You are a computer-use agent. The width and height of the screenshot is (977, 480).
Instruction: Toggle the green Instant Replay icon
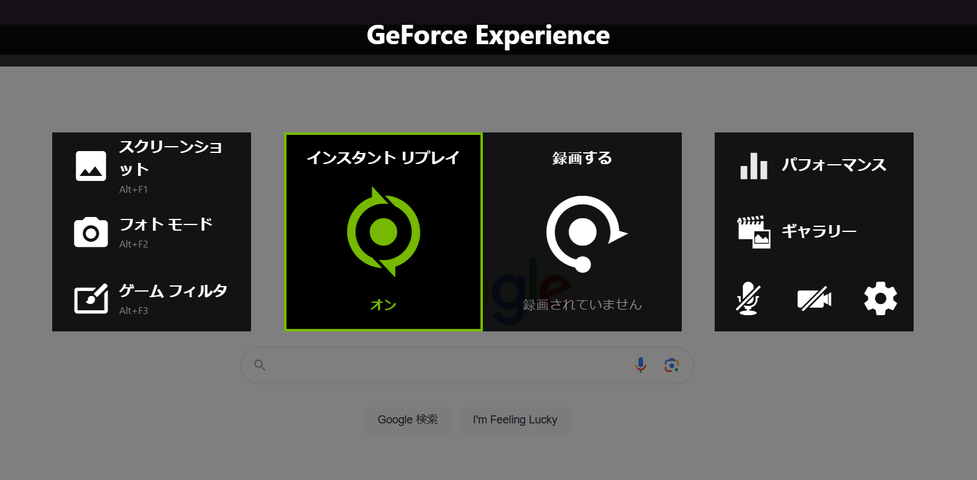pos(383,232)
